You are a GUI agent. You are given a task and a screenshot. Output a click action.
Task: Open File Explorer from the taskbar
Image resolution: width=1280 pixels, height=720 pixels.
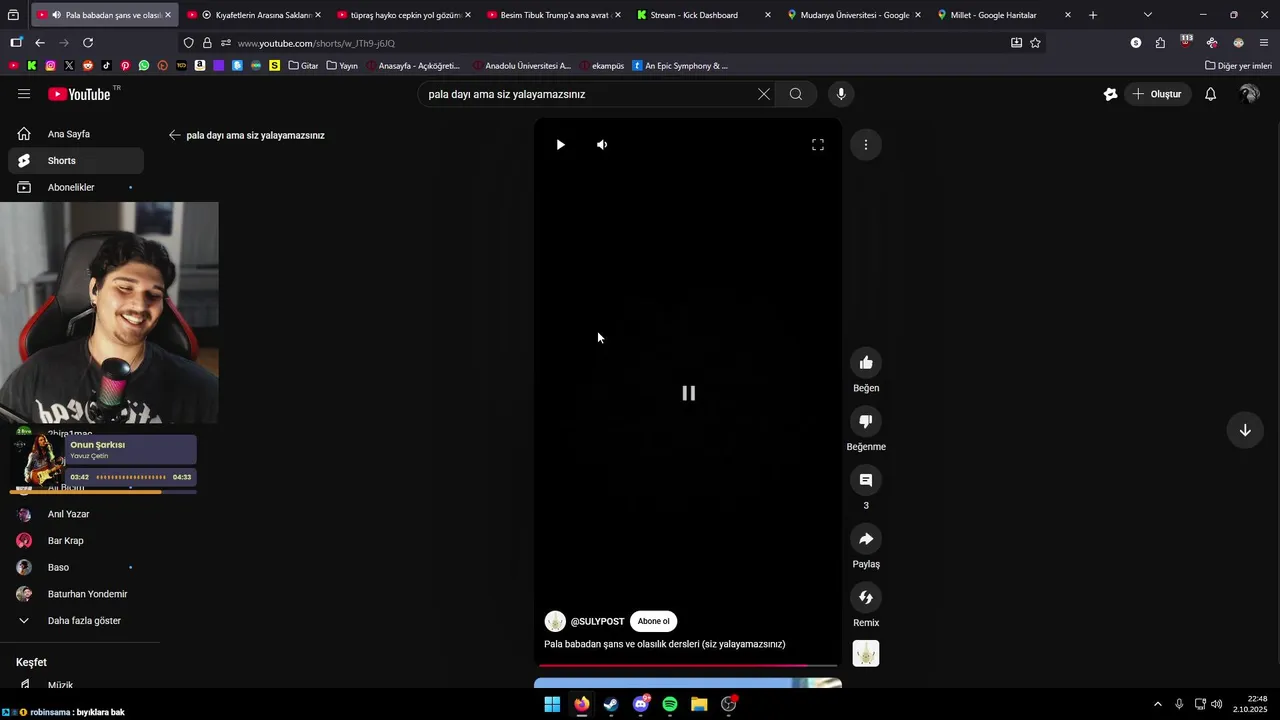pos(699,704)
